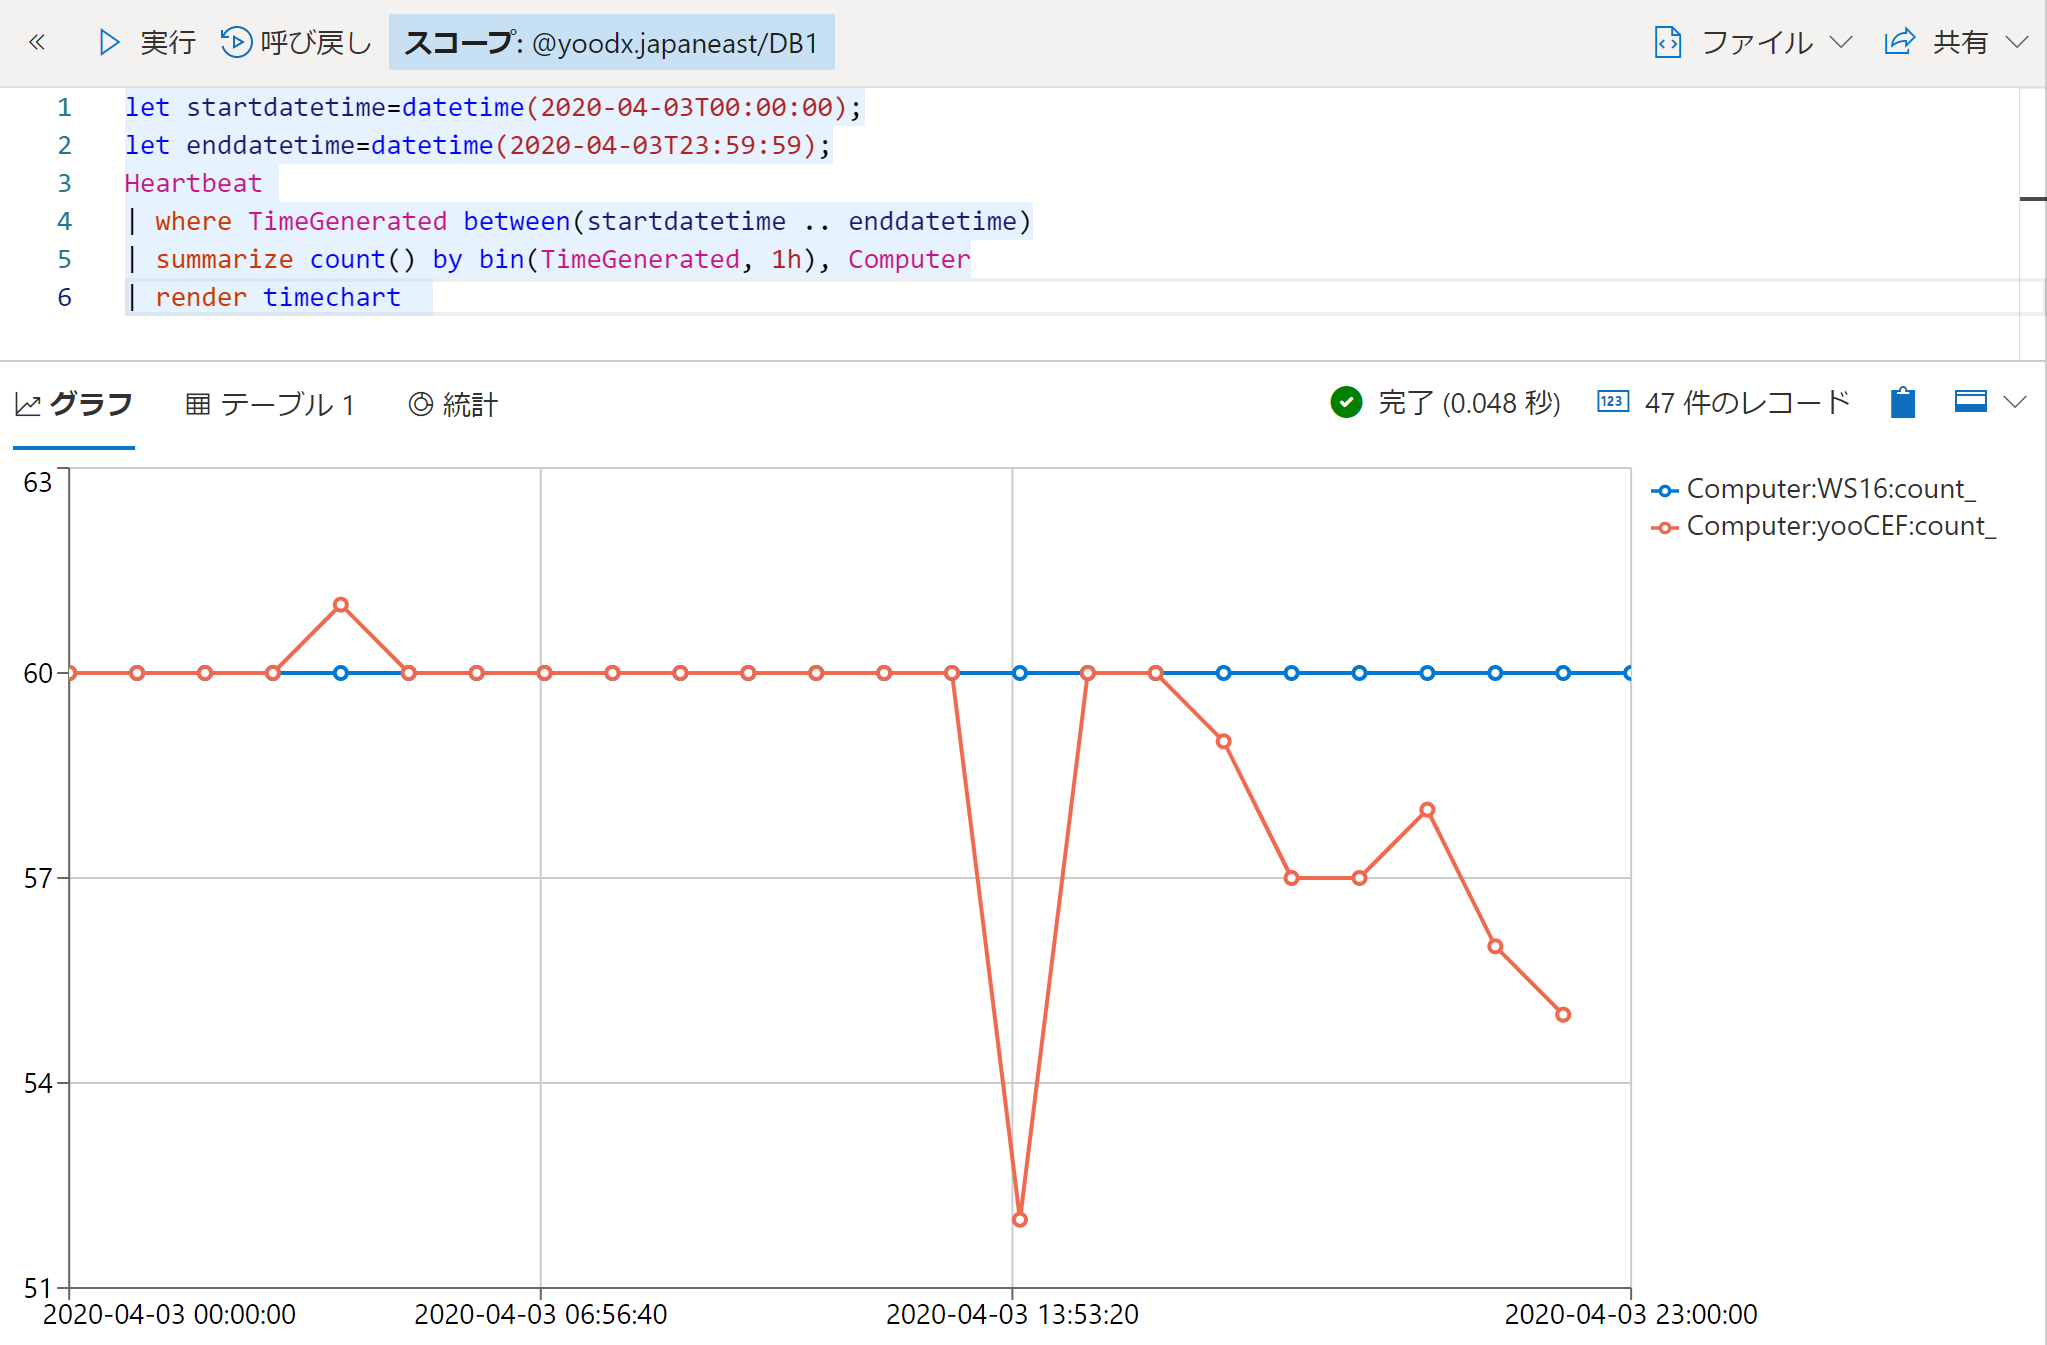Expand the ファイル dropdown chevron
The height and width of the screenshot is (1345, 2047).
point(1841,42)
